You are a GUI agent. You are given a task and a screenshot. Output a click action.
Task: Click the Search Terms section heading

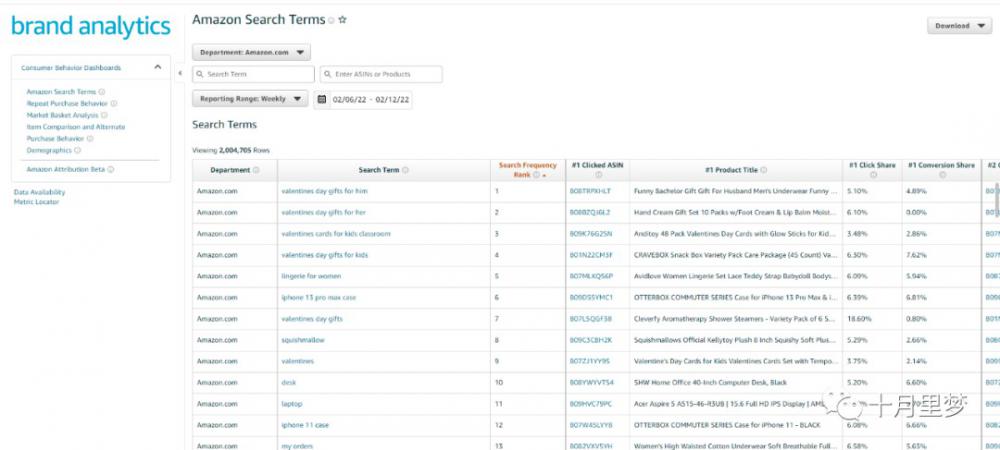click(x=224, y=125)
